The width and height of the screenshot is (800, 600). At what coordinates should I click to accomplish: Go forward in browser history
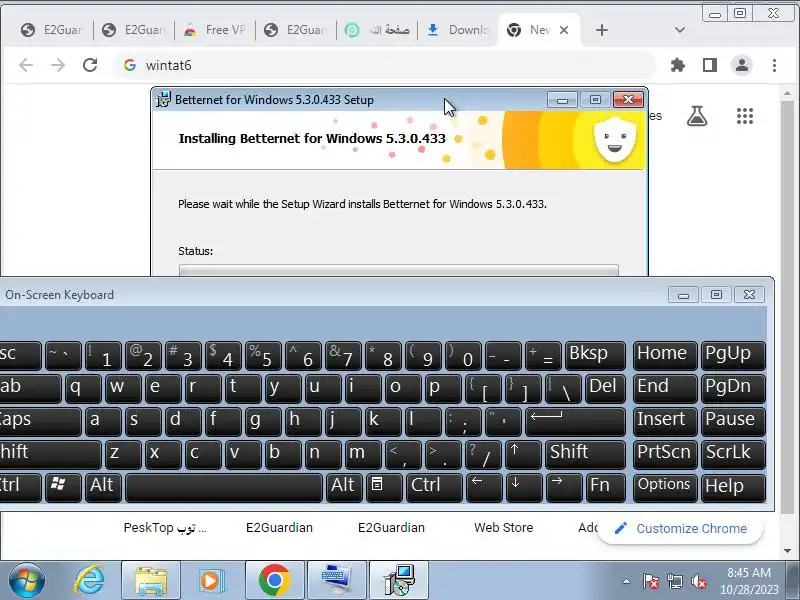(x=58, y=65)
